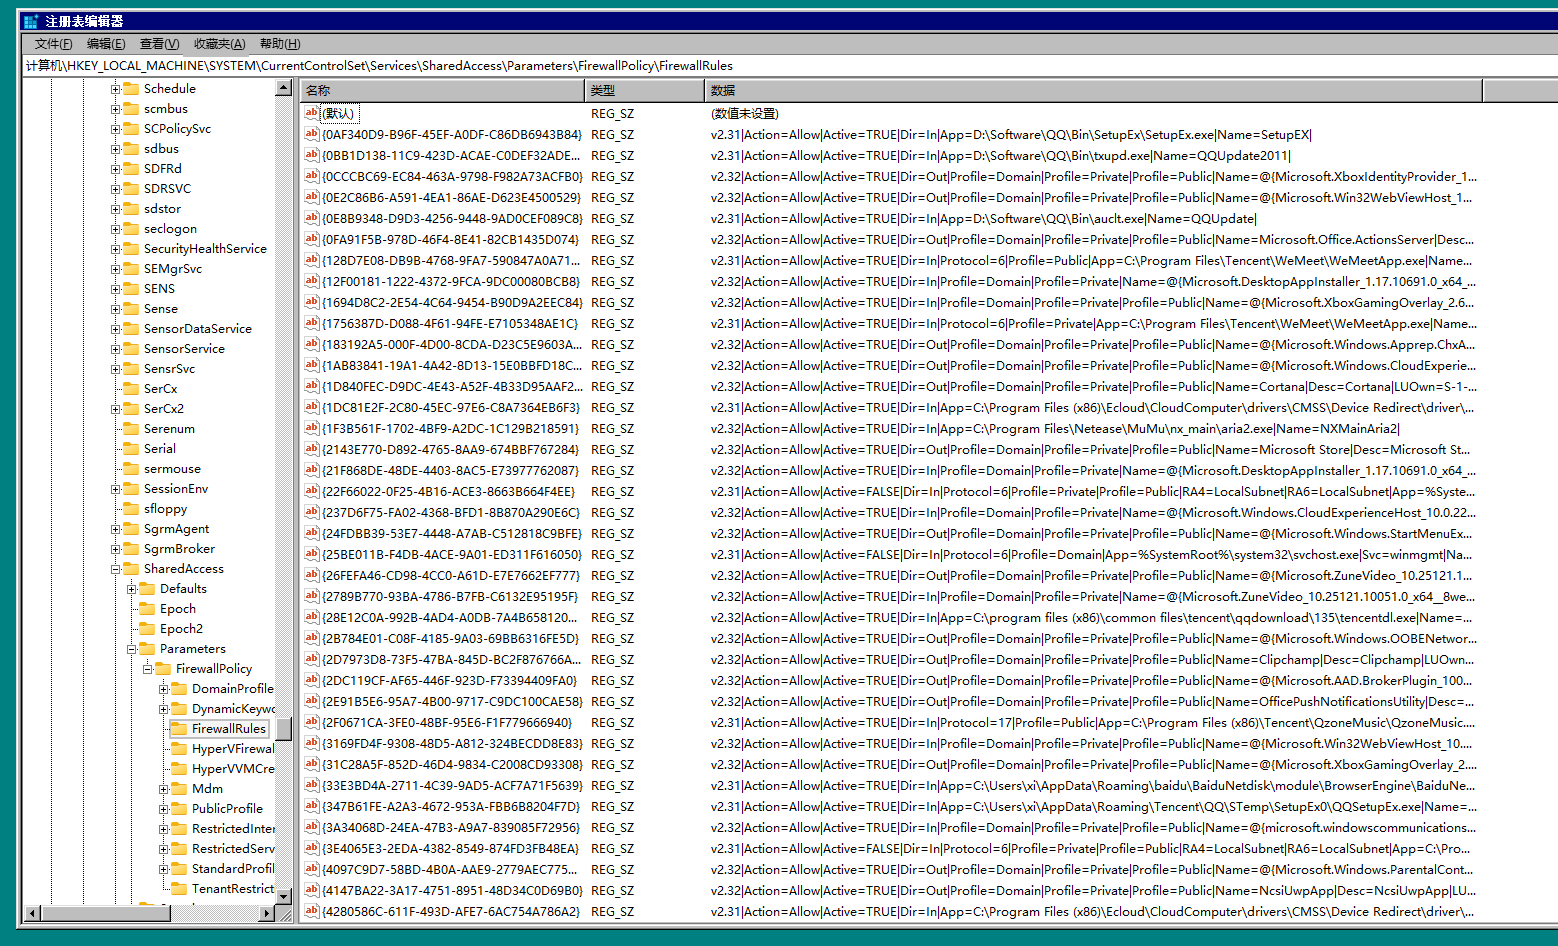
Task: Select the TenantRestrict tree key
Action: [232, 889]
